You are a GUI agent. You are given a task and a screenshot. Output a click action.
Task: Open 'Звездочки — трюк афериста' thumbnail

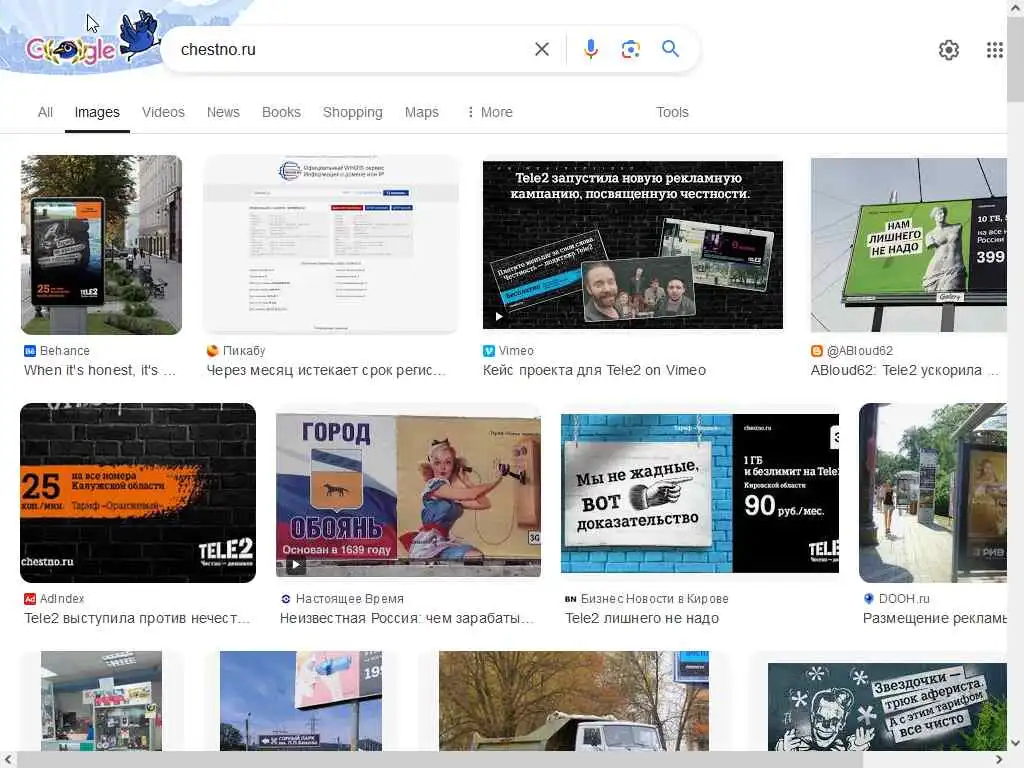click(887, 707)
